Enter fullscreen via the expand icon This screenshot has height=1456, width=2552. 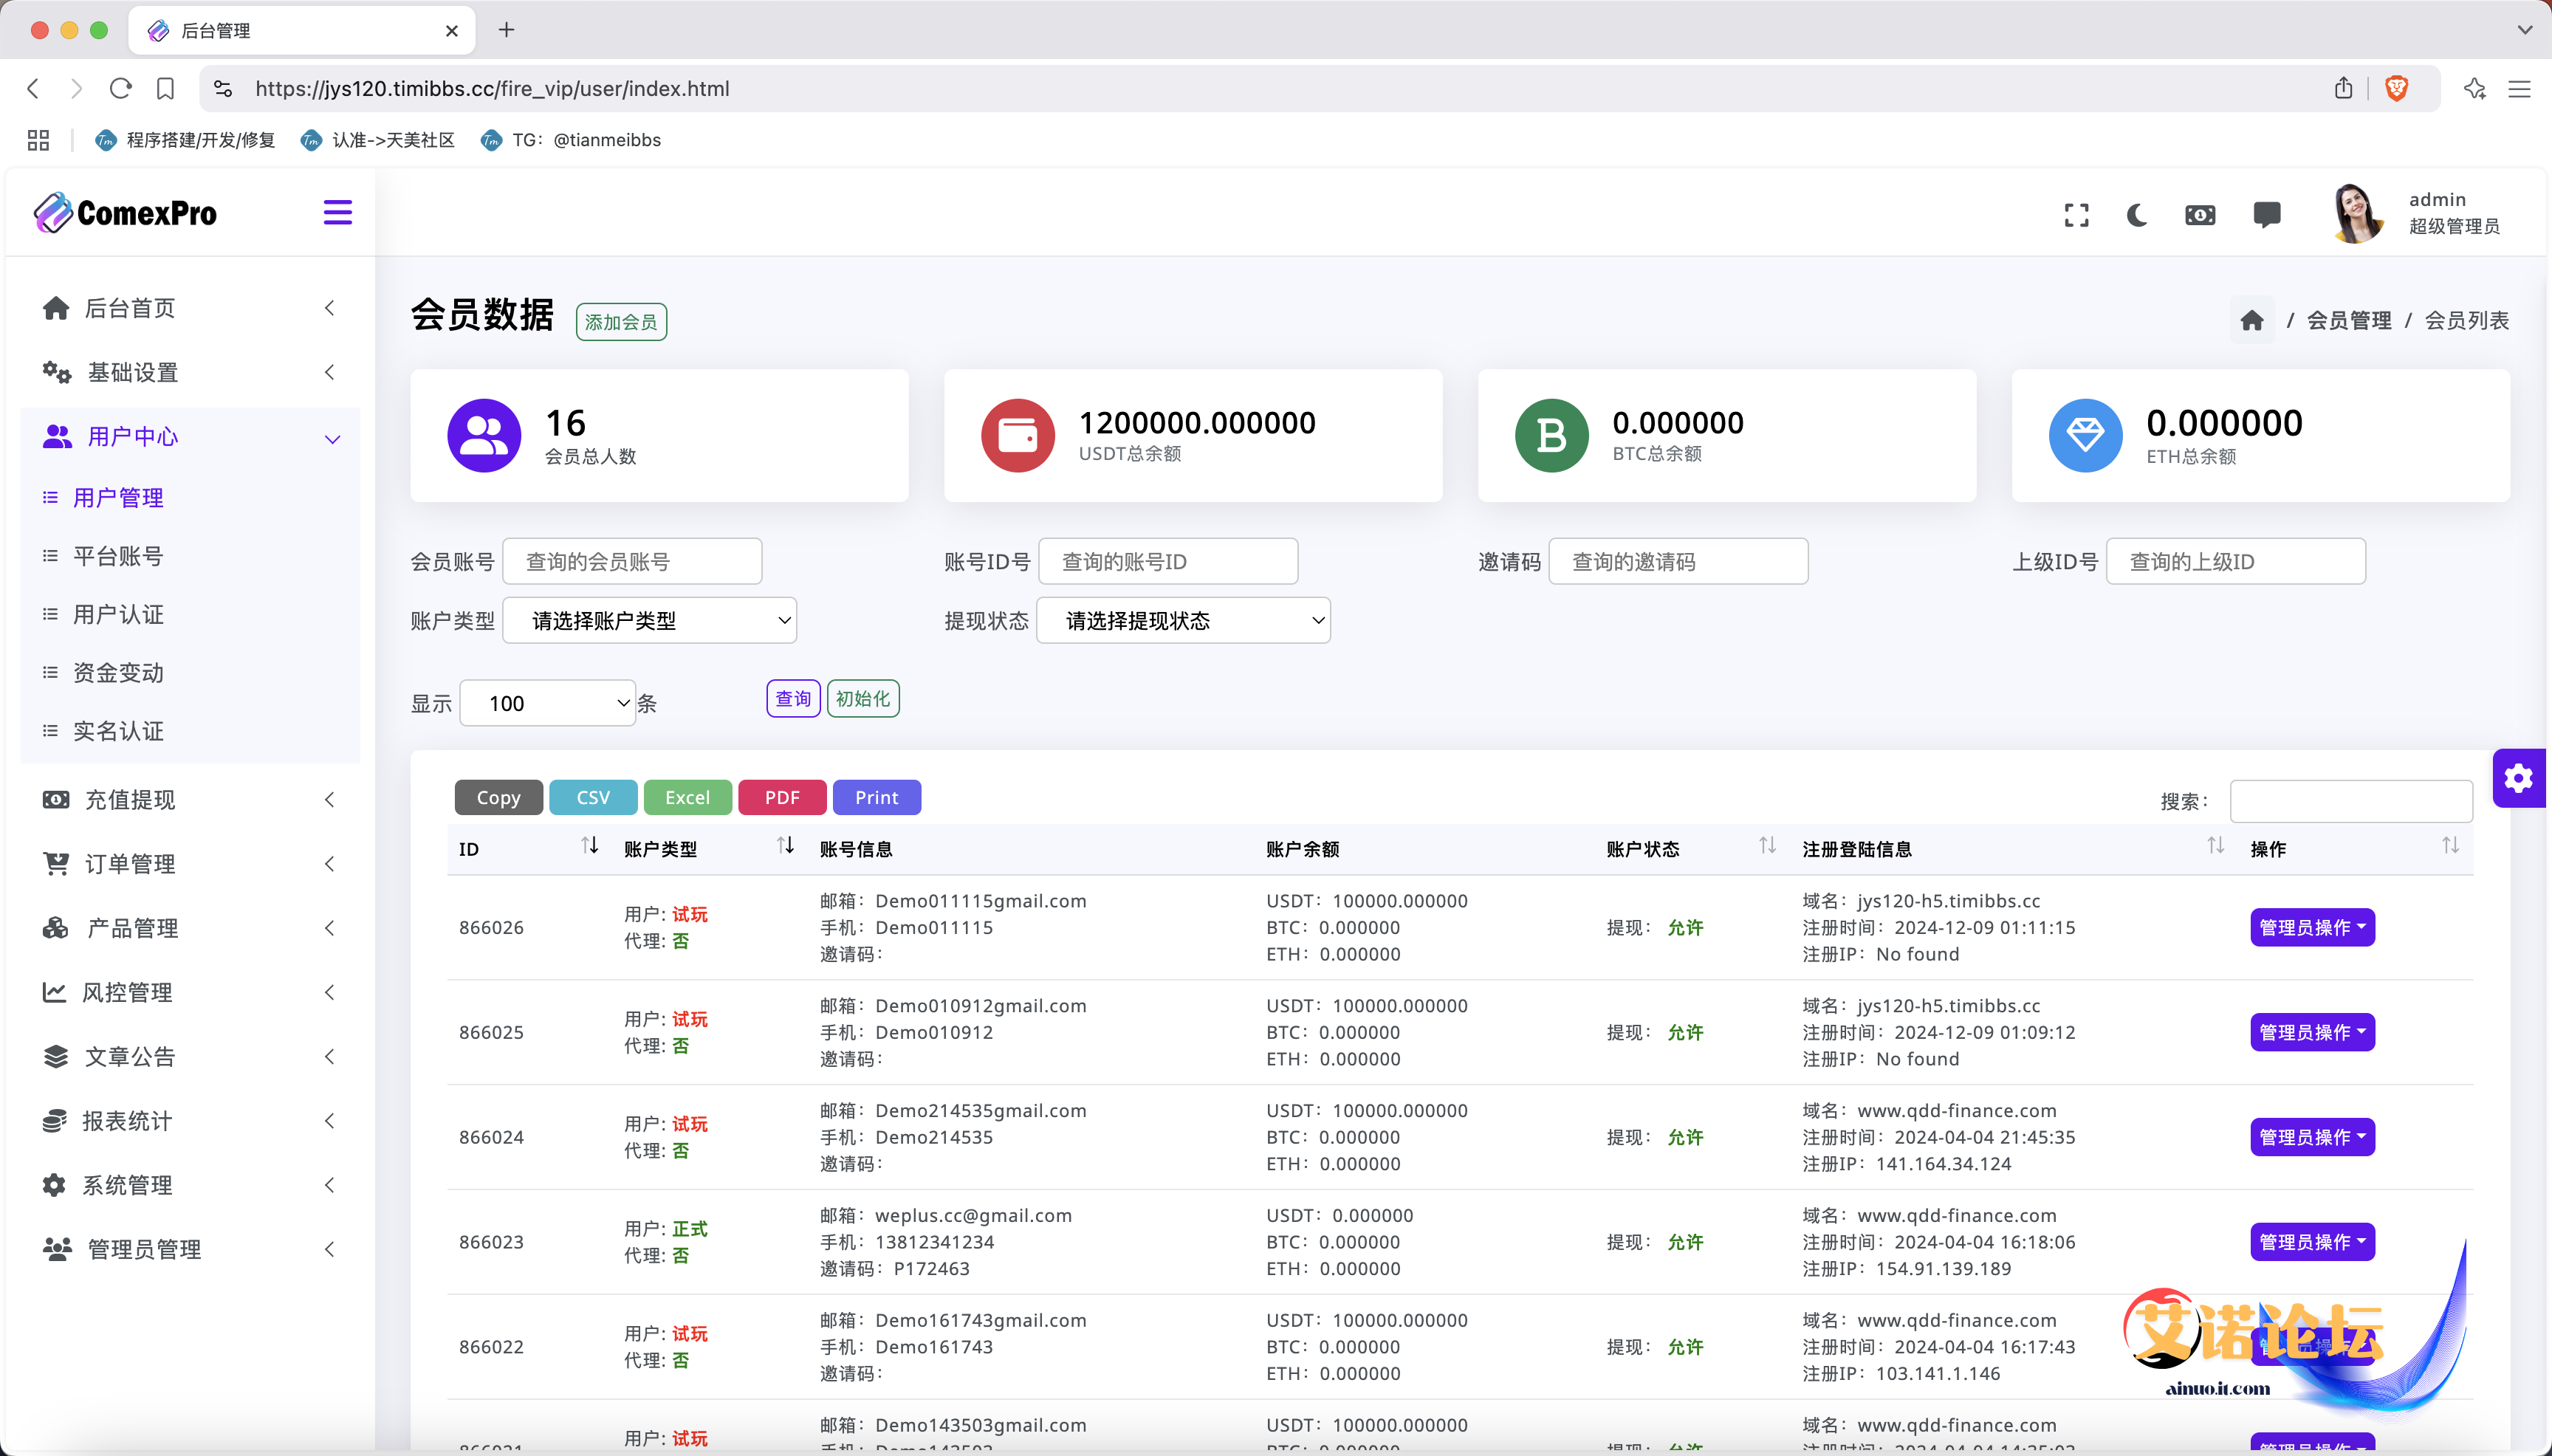click(x=2076, y=215)
